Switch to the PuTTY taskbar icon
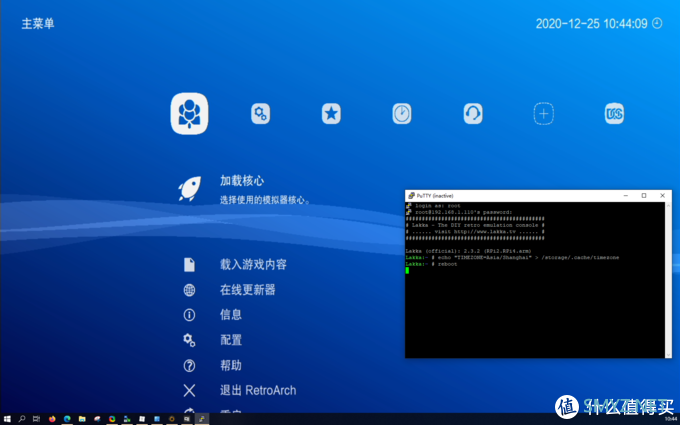This screenshot has width=680, height=425. pyautogui.click(x=202, y=419)
